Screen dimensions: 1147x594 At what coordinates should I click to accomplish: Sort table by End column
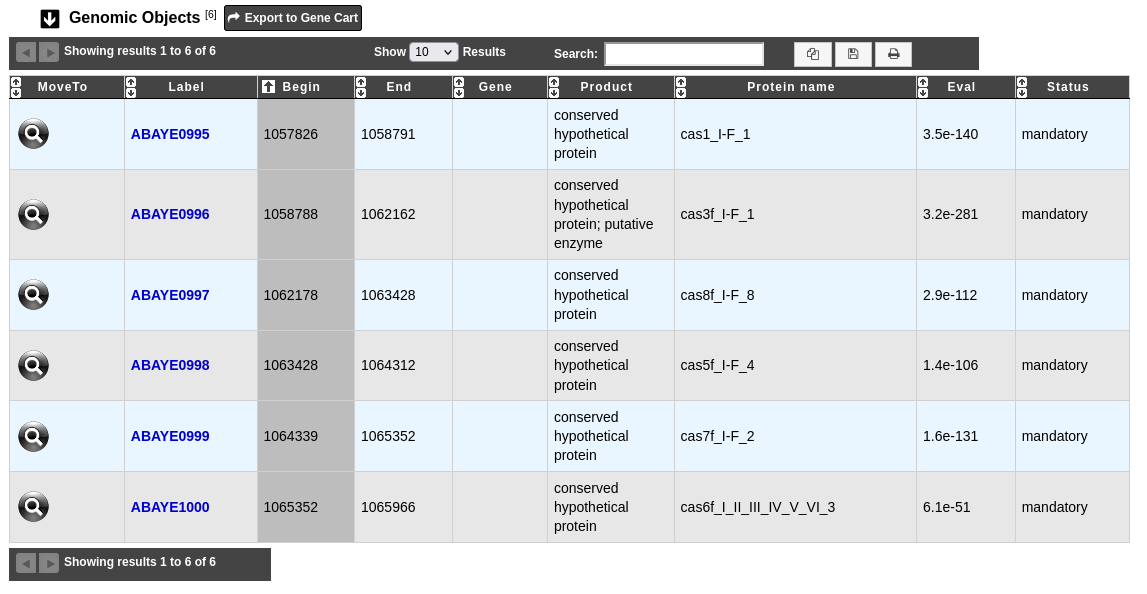click(403, 87)
